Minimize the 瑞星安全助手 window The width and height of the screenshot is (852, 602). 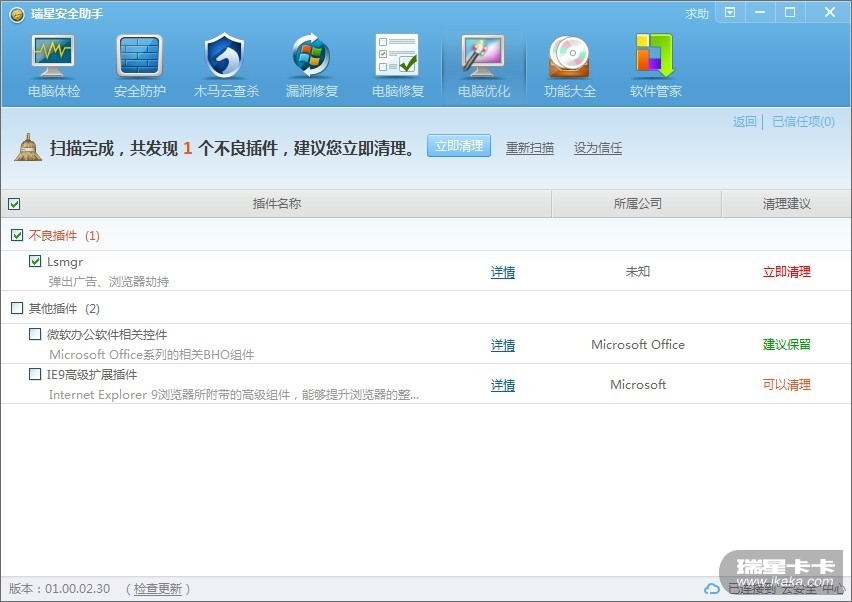[760, 12]
